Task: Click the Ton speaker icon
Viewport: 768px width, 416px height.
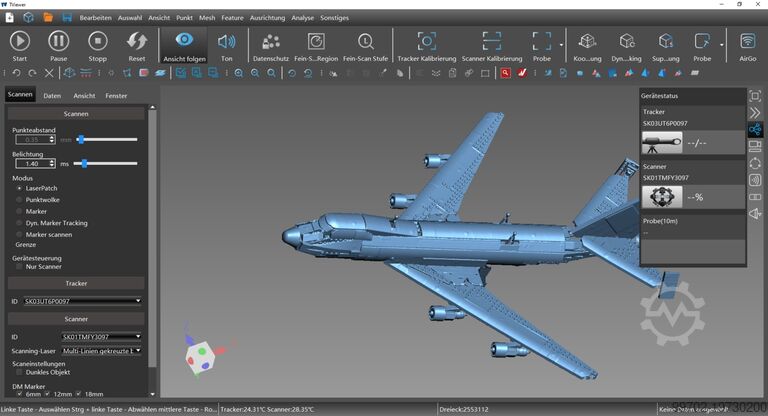Action: click(x=227, y=41)
